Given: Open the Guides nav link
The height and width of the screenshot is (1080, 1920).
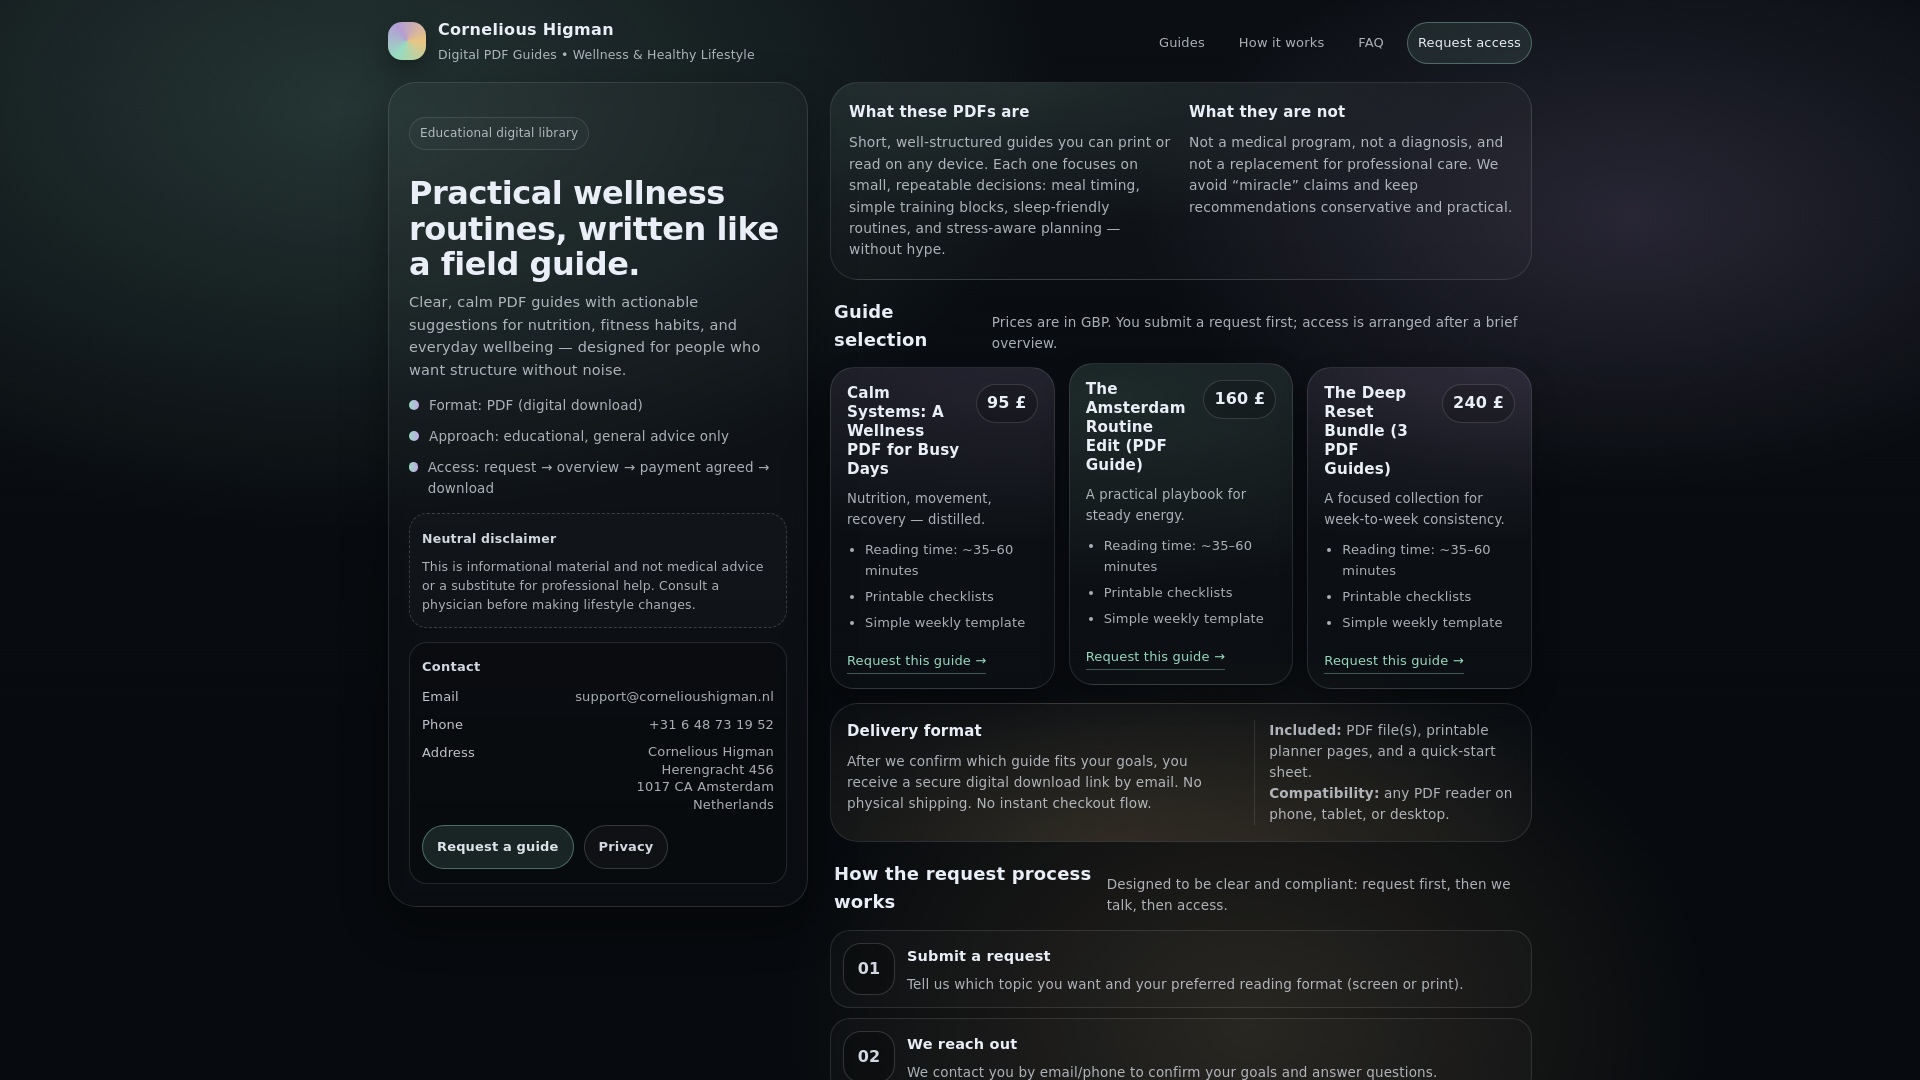Looking at the screenshot, I should pyautogui.click(x=1181, y=43).
